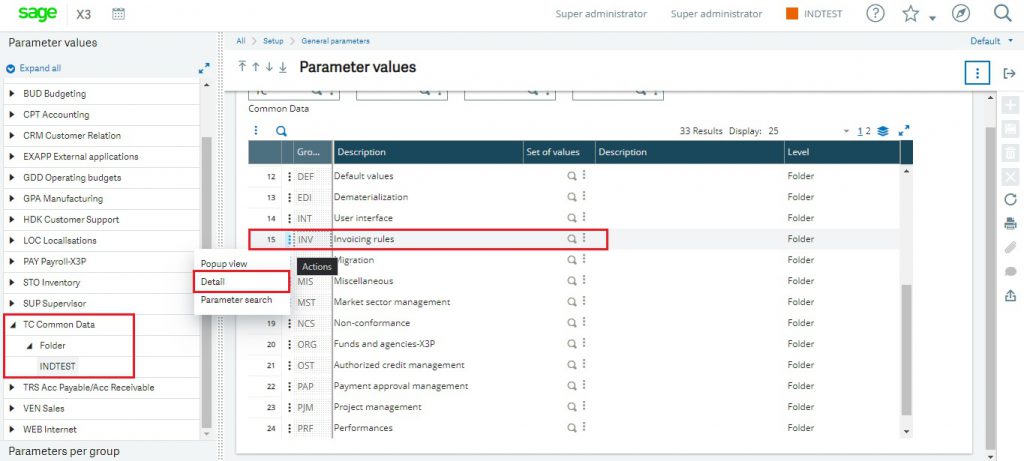The height and width of the screenshot is (461, 1024).
Task: Click the attachment paperclip icon
Action: coord(1010,247)
